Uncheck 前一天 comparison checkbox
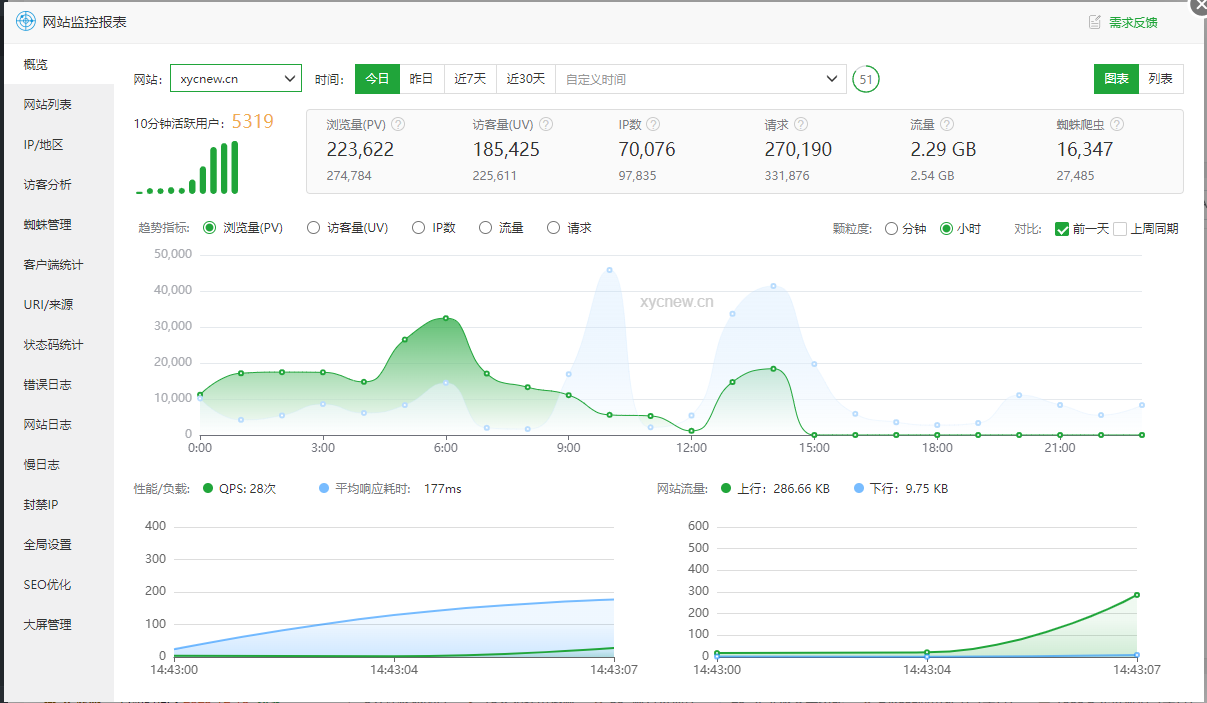This screenshot has height=703, width=1207. 1062,229
